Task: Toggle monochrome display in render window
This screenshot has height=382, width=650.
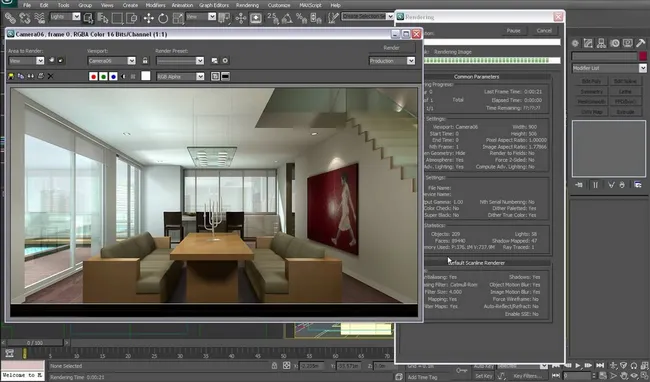Action: coord(133,77)
